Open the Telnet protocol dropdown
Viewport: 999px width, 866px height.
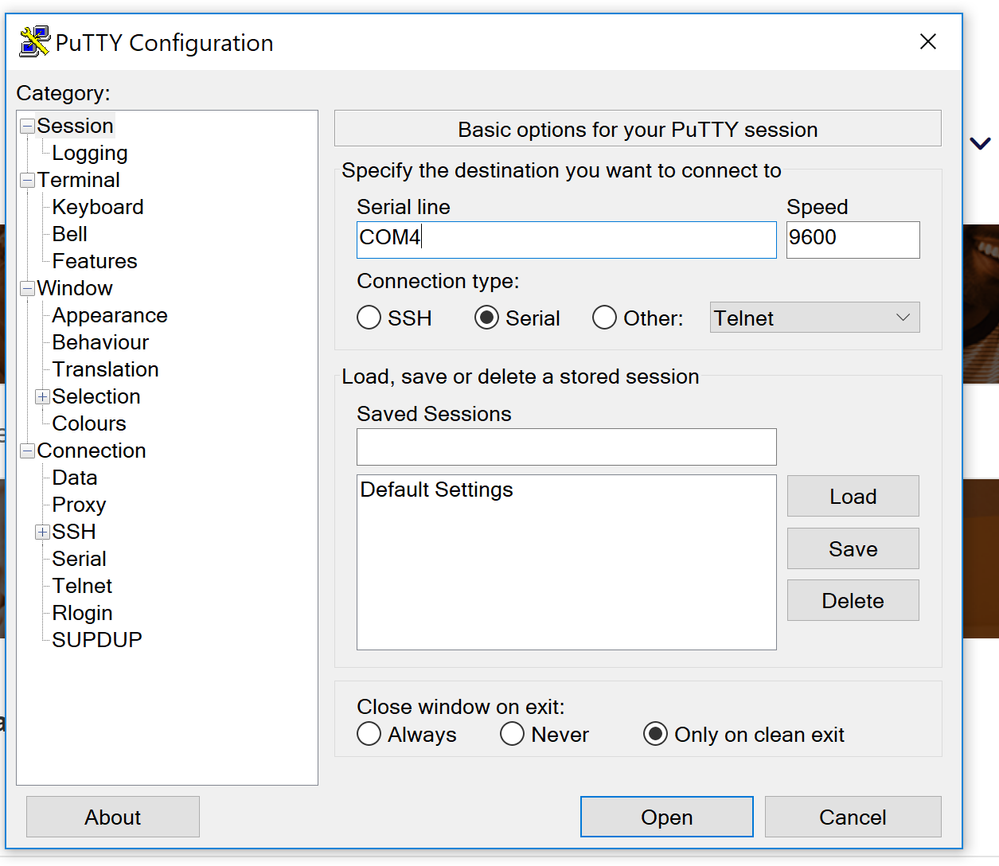pyautogui.click(x=814, y=318)
